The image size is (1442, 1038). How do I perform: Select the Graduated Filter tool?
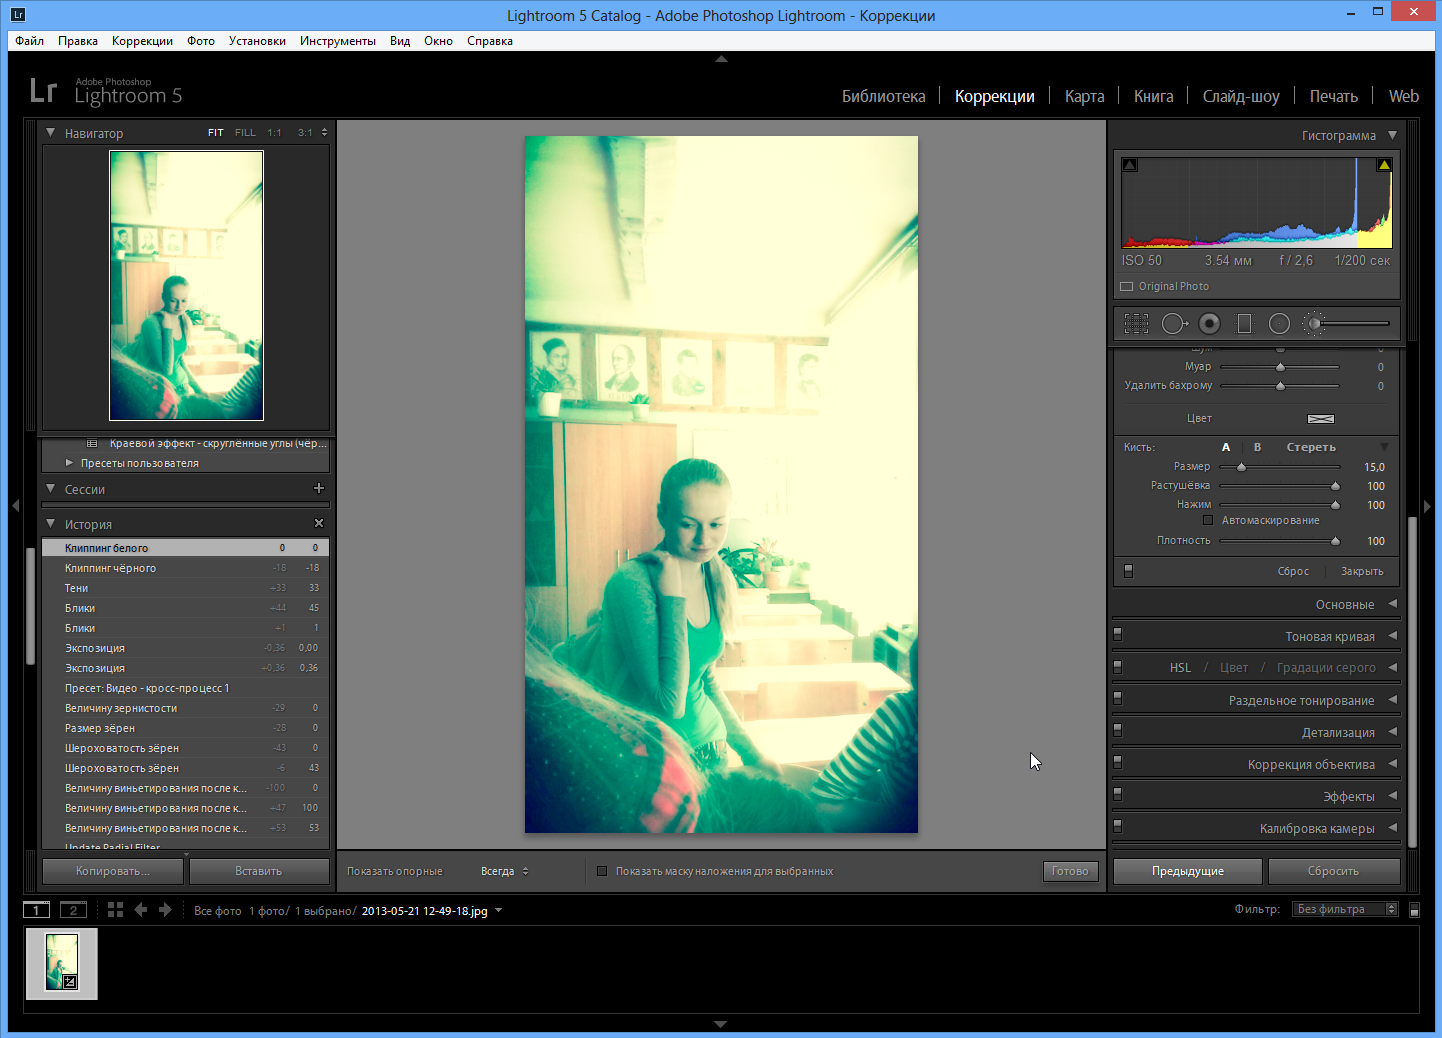(x=1244, y=324)
